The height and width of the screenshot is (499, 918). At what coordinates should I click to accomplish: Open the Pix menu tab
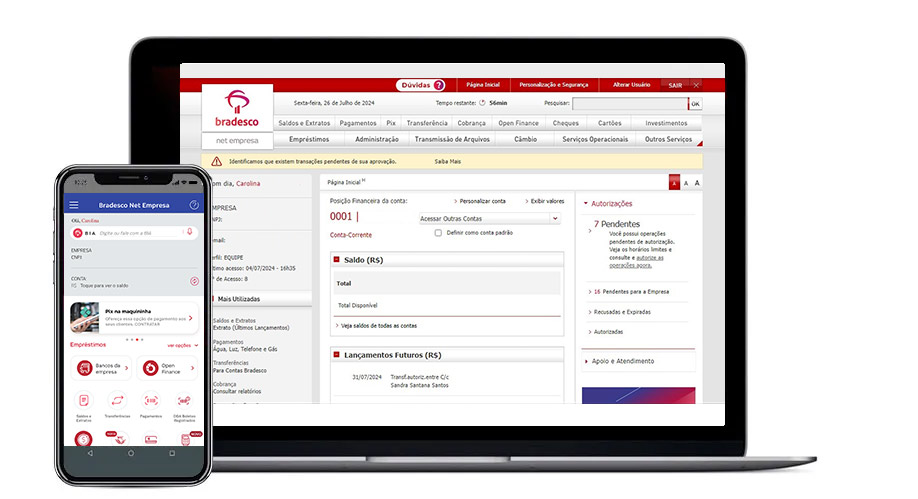(392, 123)
